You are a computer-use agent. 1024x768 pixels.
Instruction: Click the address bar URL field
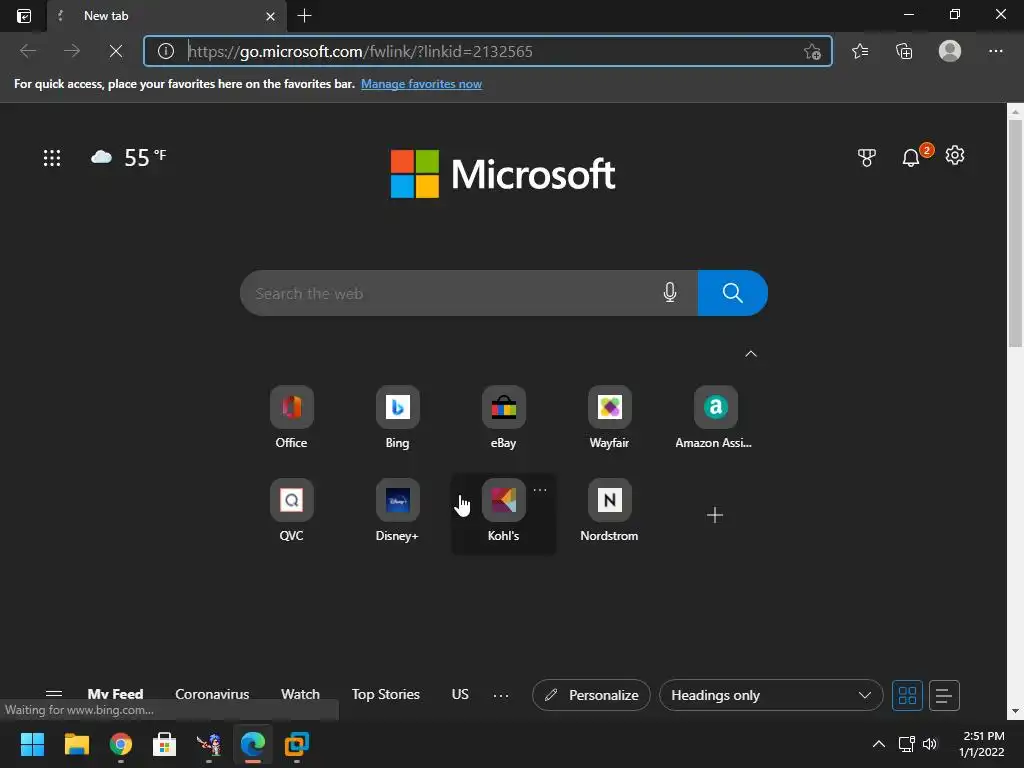tap(487, 51)
